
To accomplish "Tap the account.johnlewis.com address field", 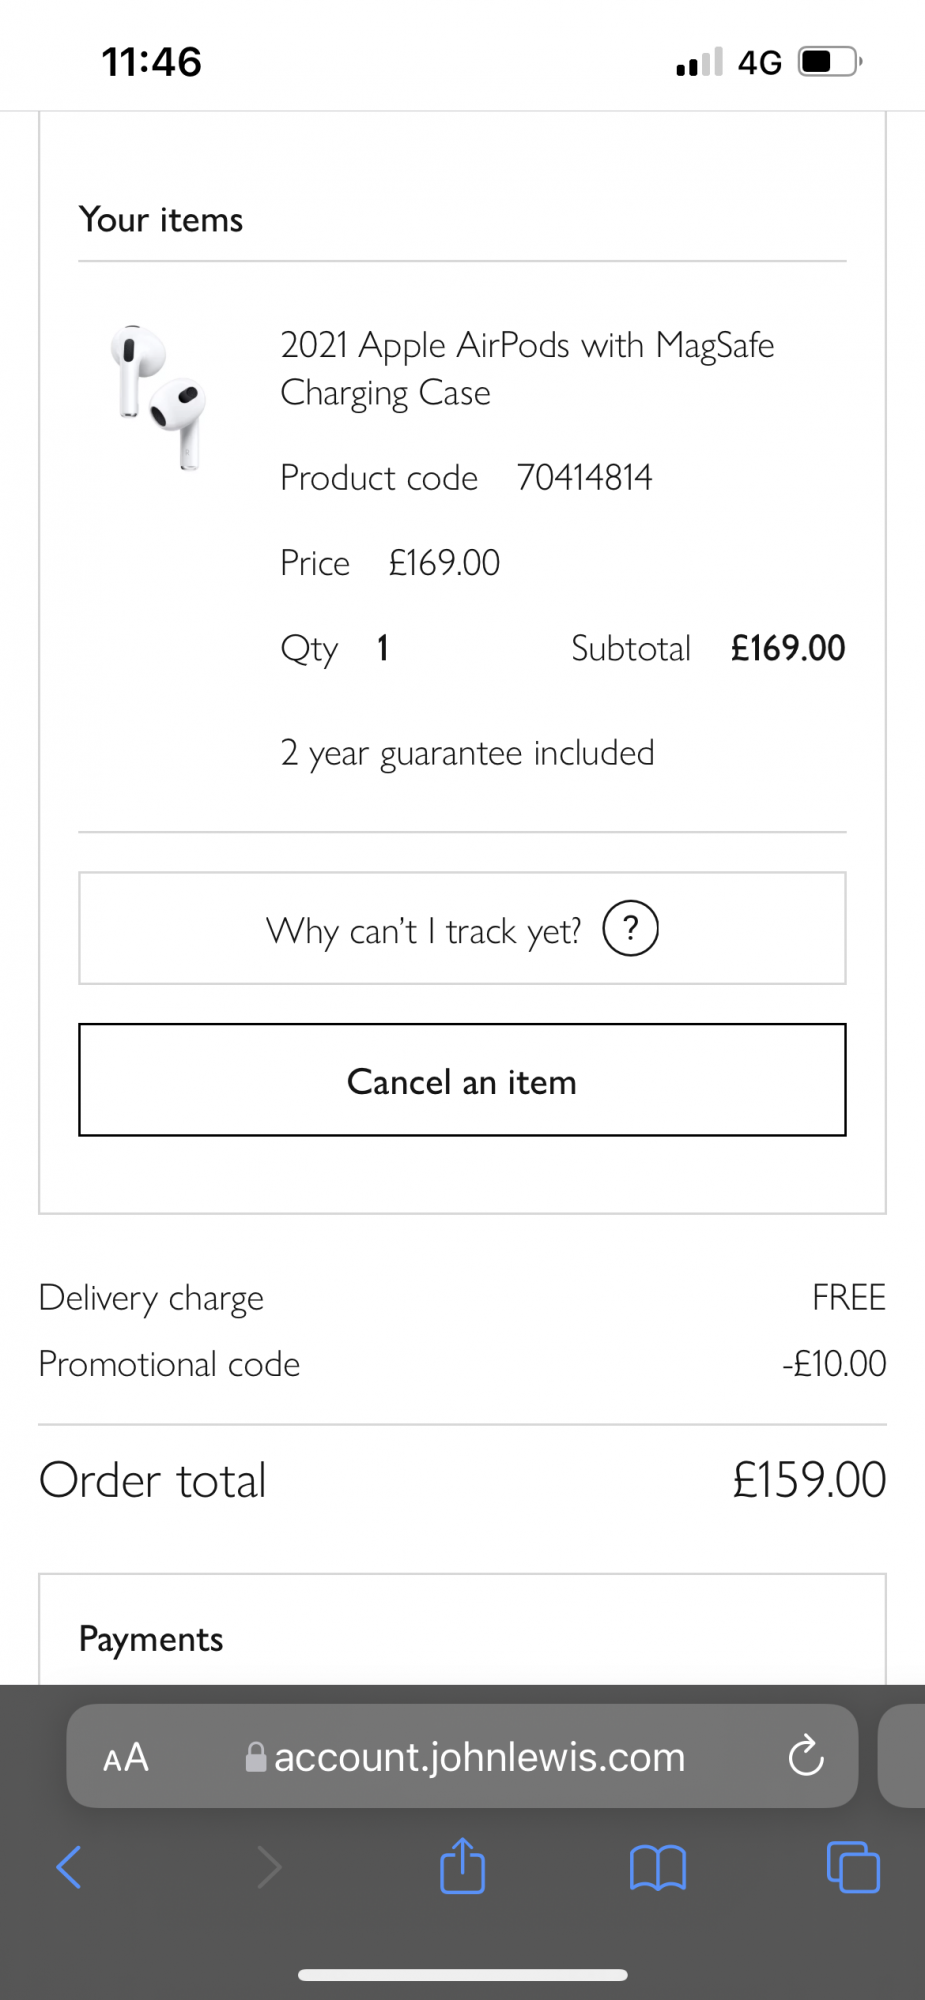I will [479, 1757].
